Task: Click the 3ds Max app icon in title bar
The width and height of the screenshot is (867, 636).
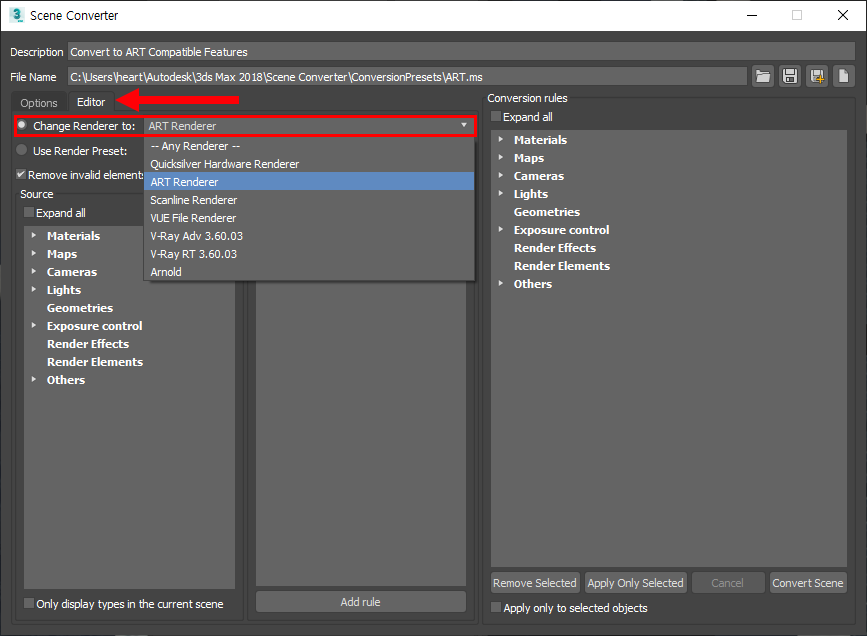Action: [17, 15]
